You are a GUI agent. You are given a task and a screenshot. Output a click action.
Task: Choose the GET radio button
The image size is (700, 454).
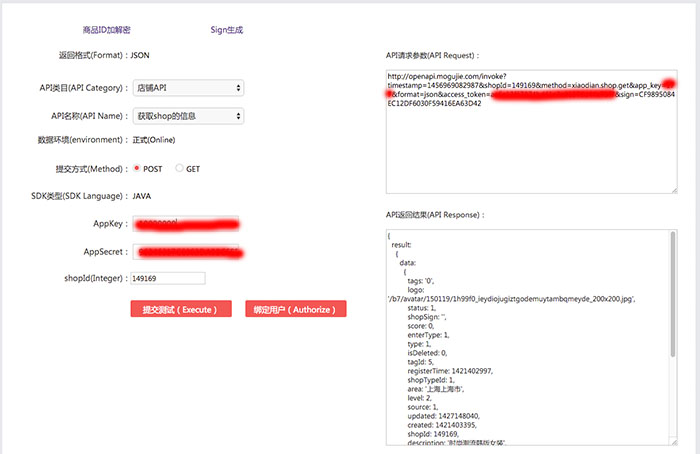click(180, 169)
